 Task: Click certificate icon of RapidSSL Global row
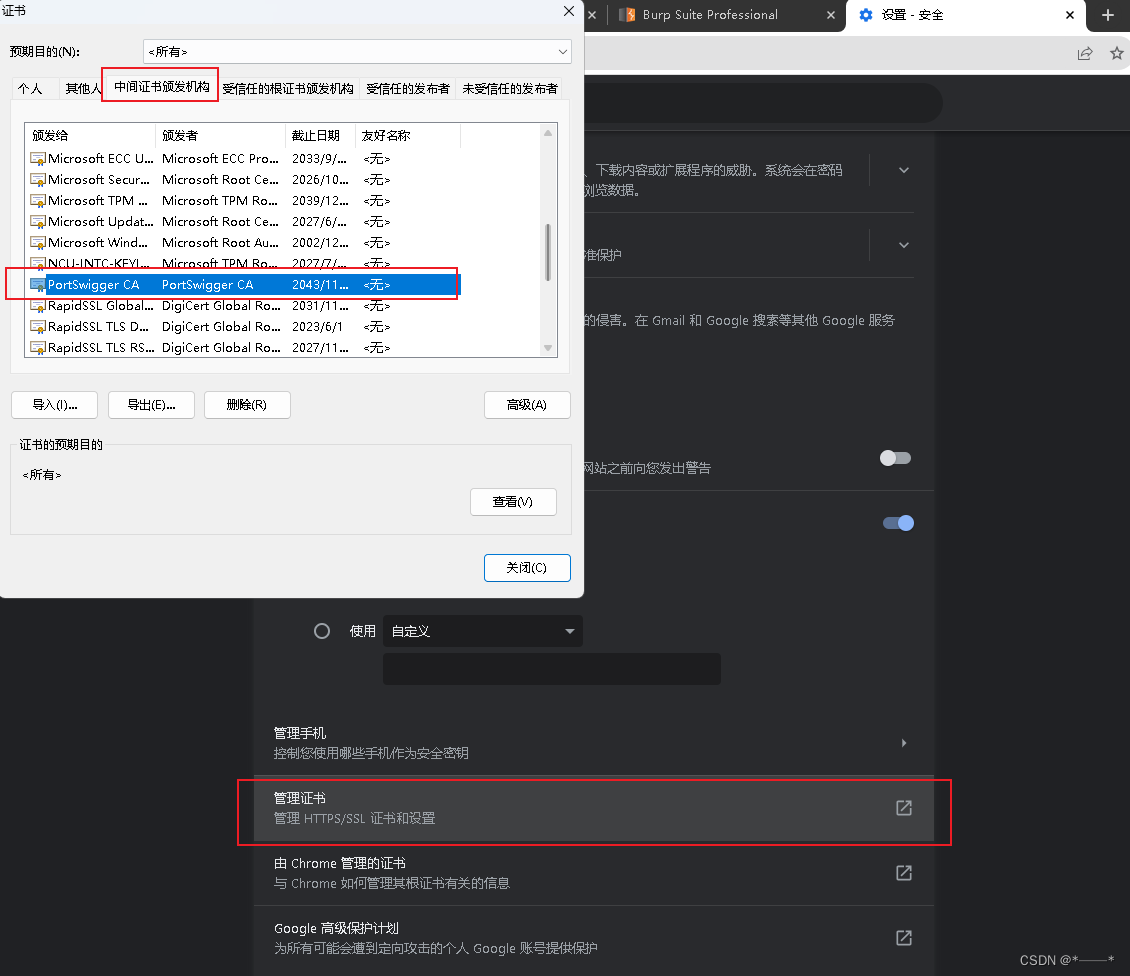click(x=37, y=306)
